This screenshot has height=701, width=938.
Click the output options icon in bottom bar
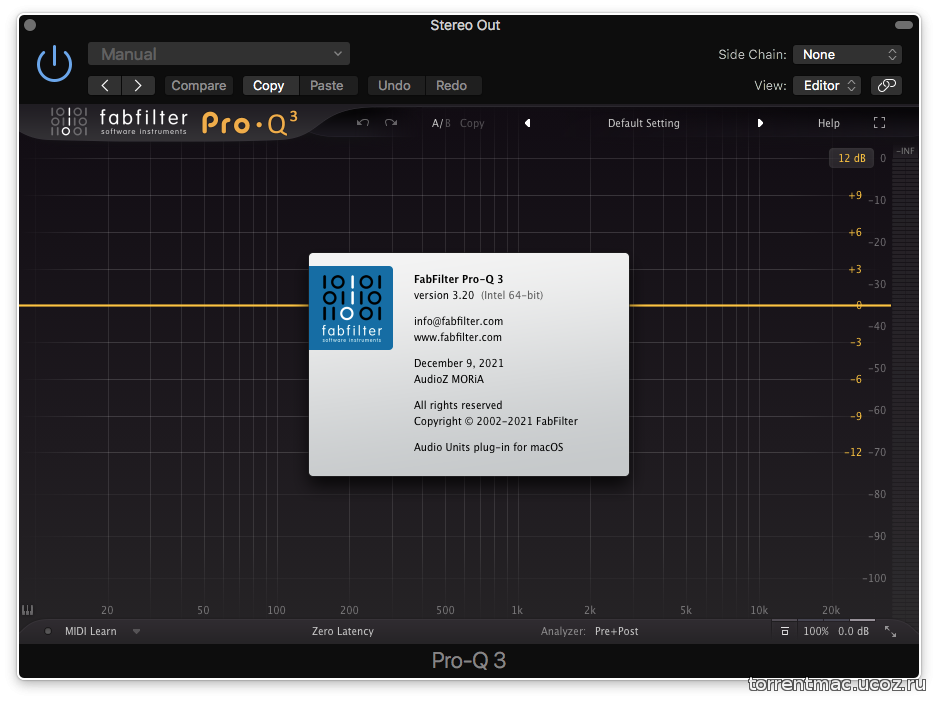coord(784,631)
